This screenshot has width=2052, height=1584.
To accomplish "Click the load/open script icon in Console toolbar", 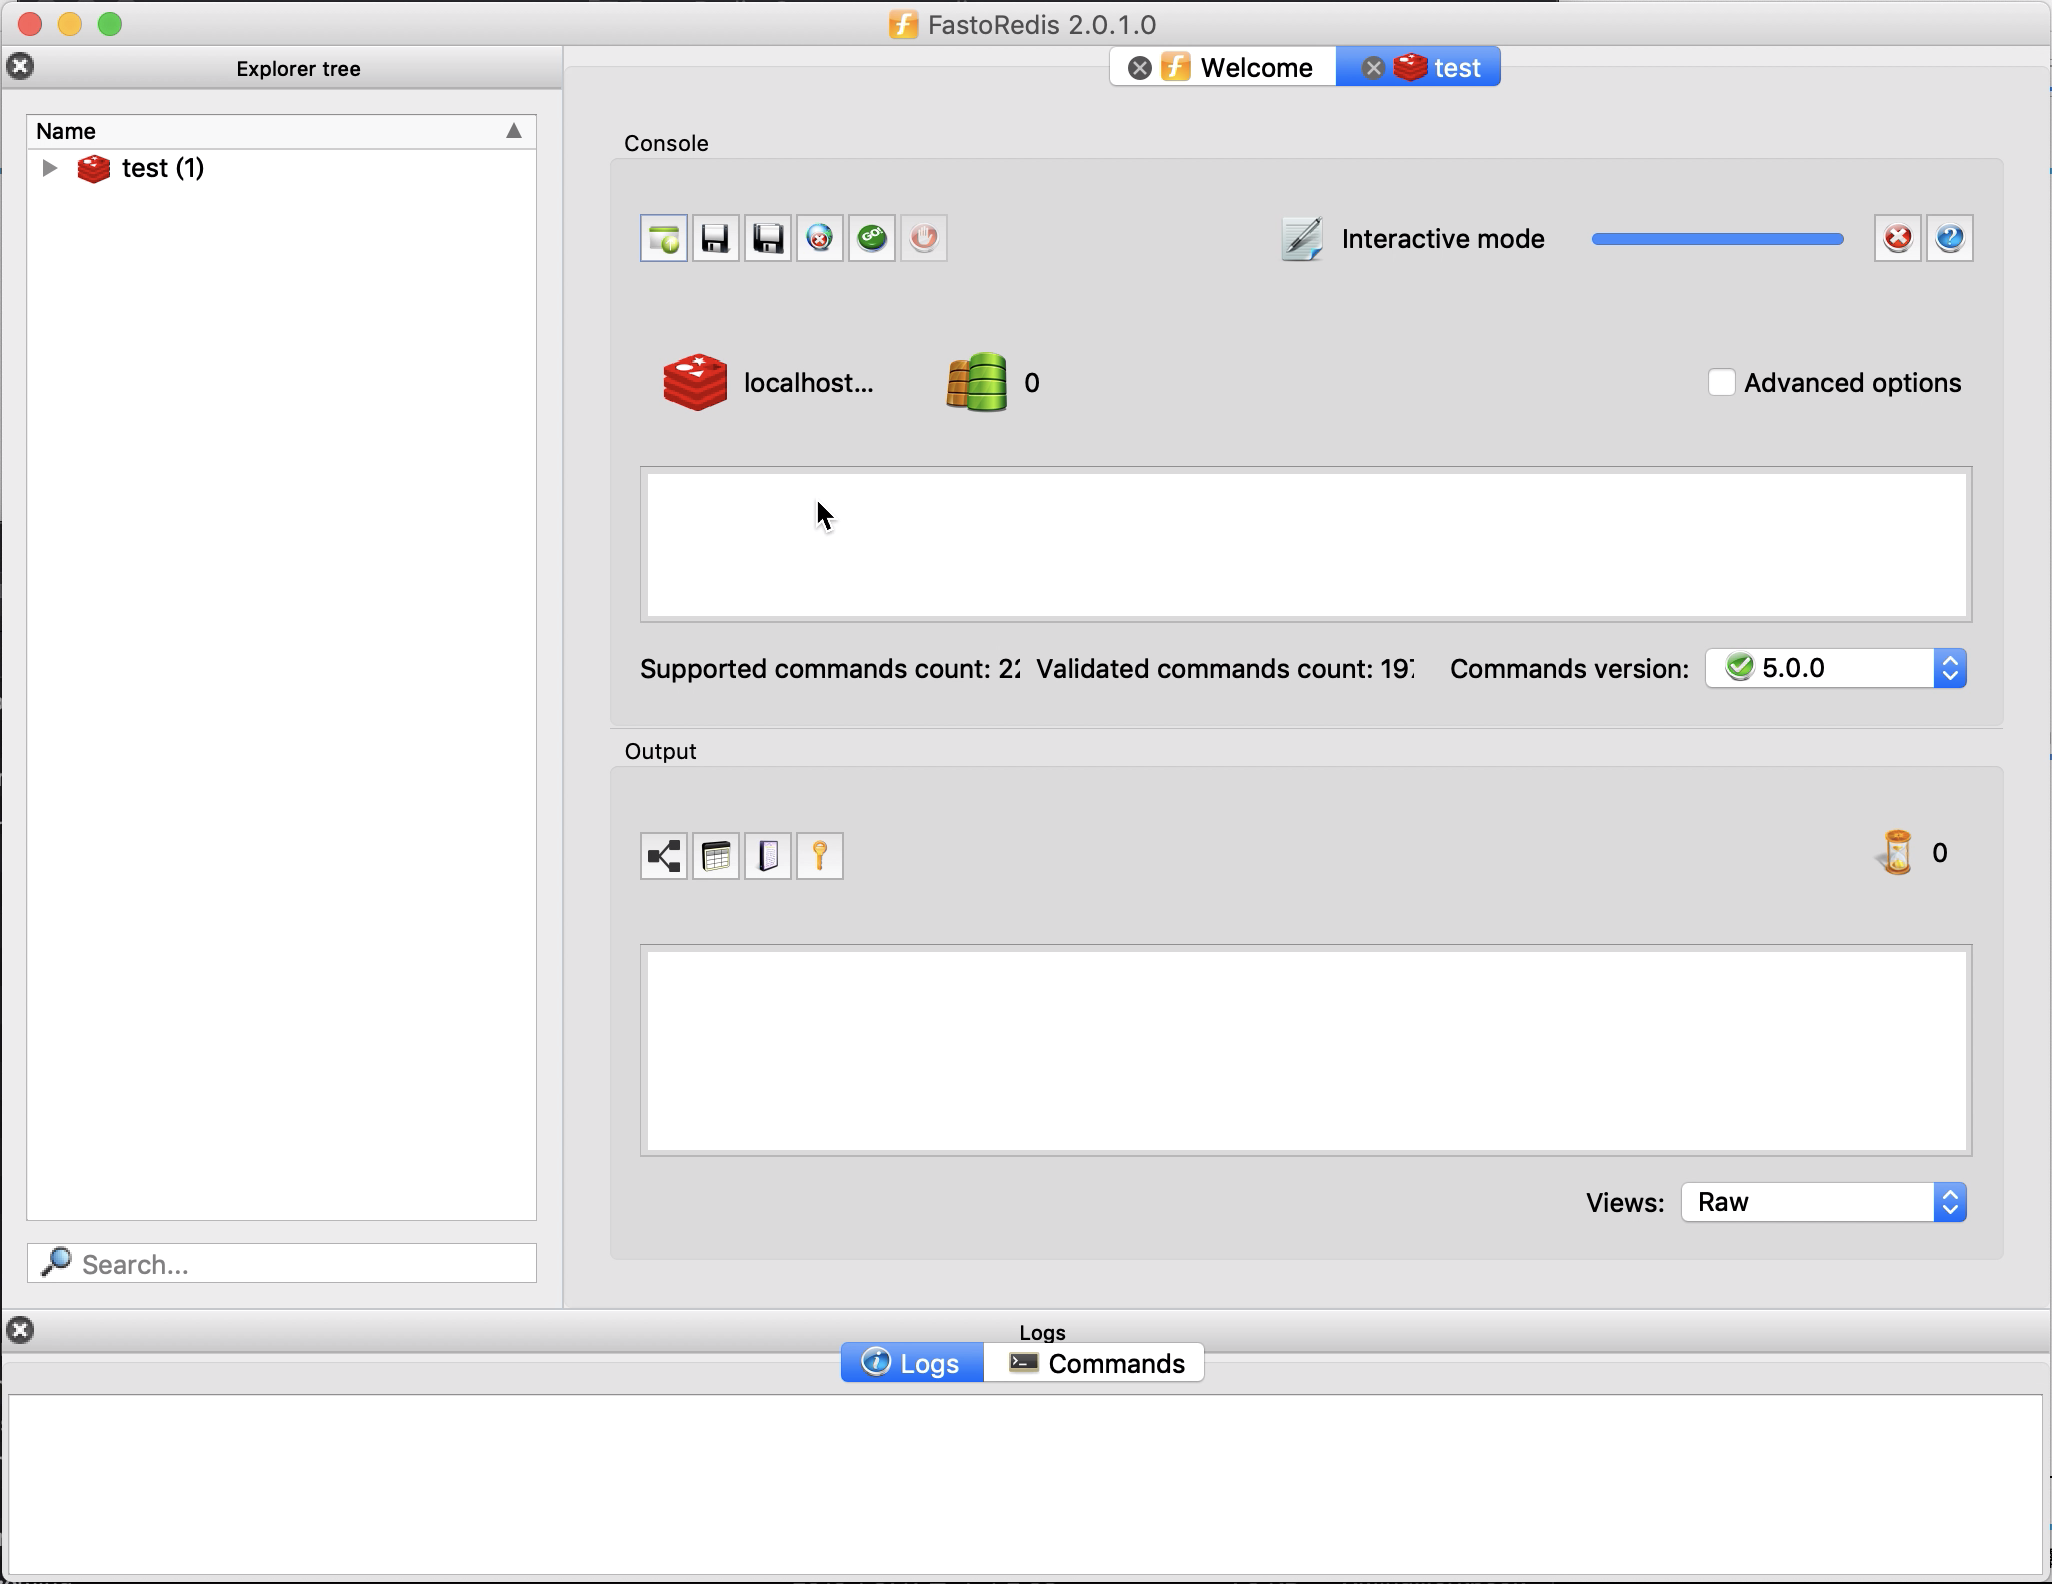I will click(664, 238).
